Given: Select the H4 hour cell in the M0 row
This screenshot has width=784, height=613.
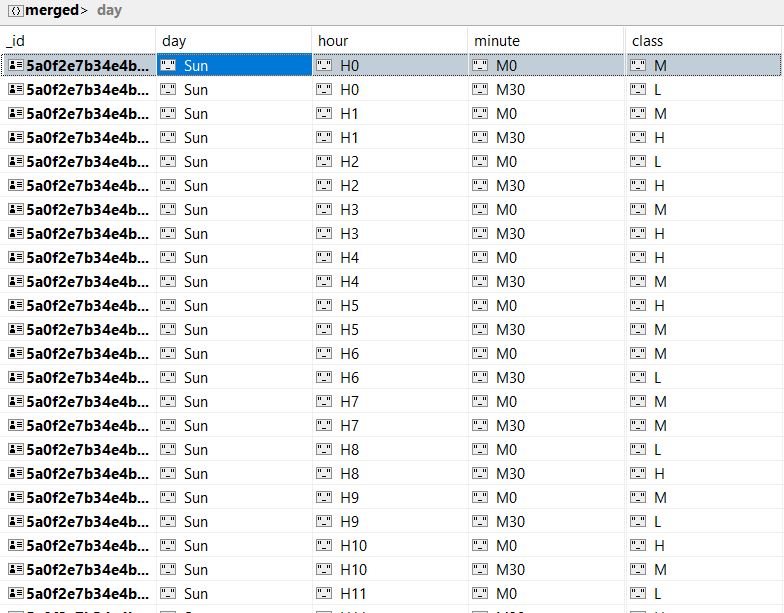Looking at the screenshot, I should click(390, 257).
